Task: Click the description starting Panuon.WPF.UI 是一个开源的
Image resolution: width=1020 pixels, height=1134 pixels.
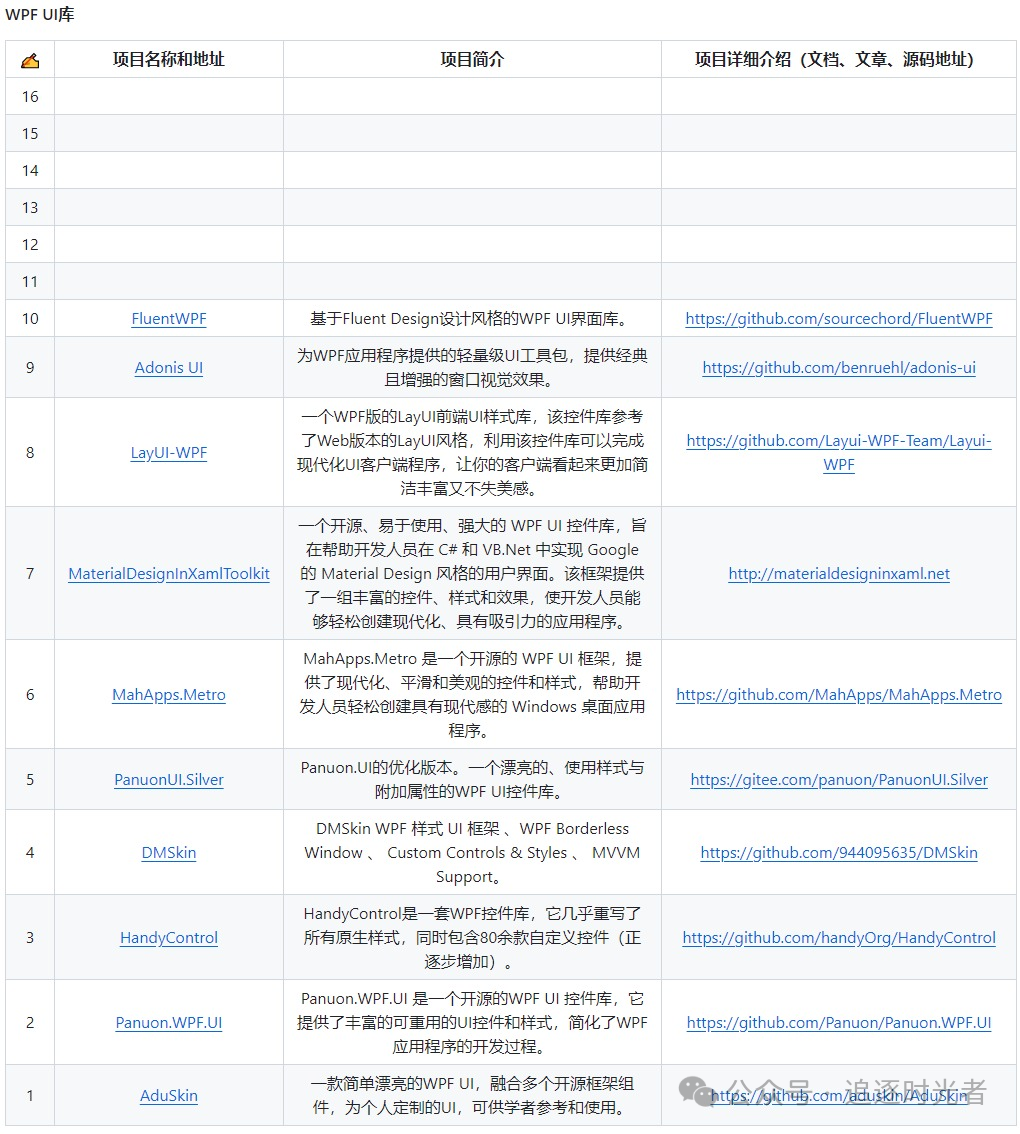Action: [x=472, y=1023]
